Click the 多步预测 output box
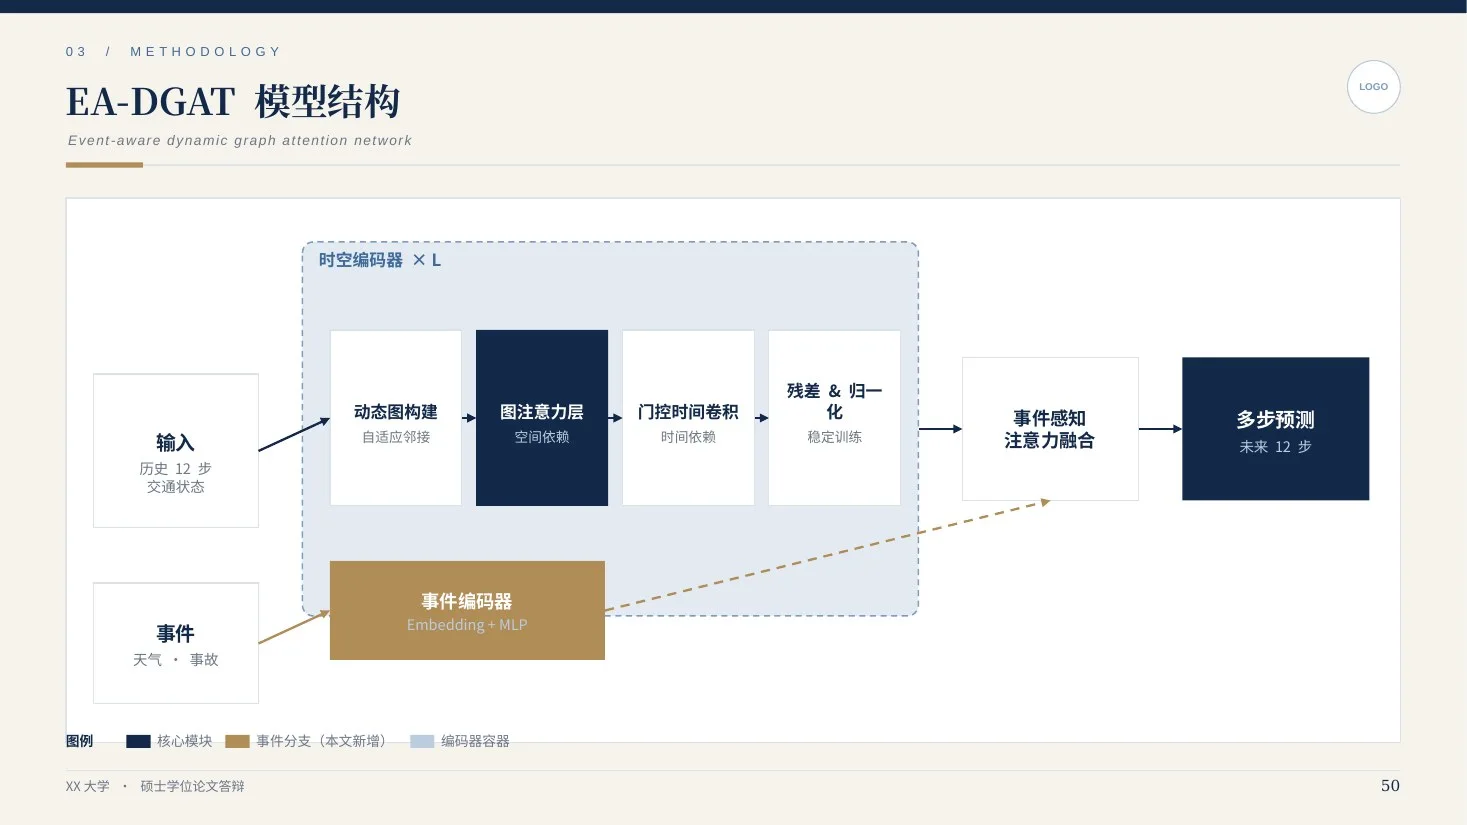The height and width of the screenshot is (825, 1467). point(1275,429)
